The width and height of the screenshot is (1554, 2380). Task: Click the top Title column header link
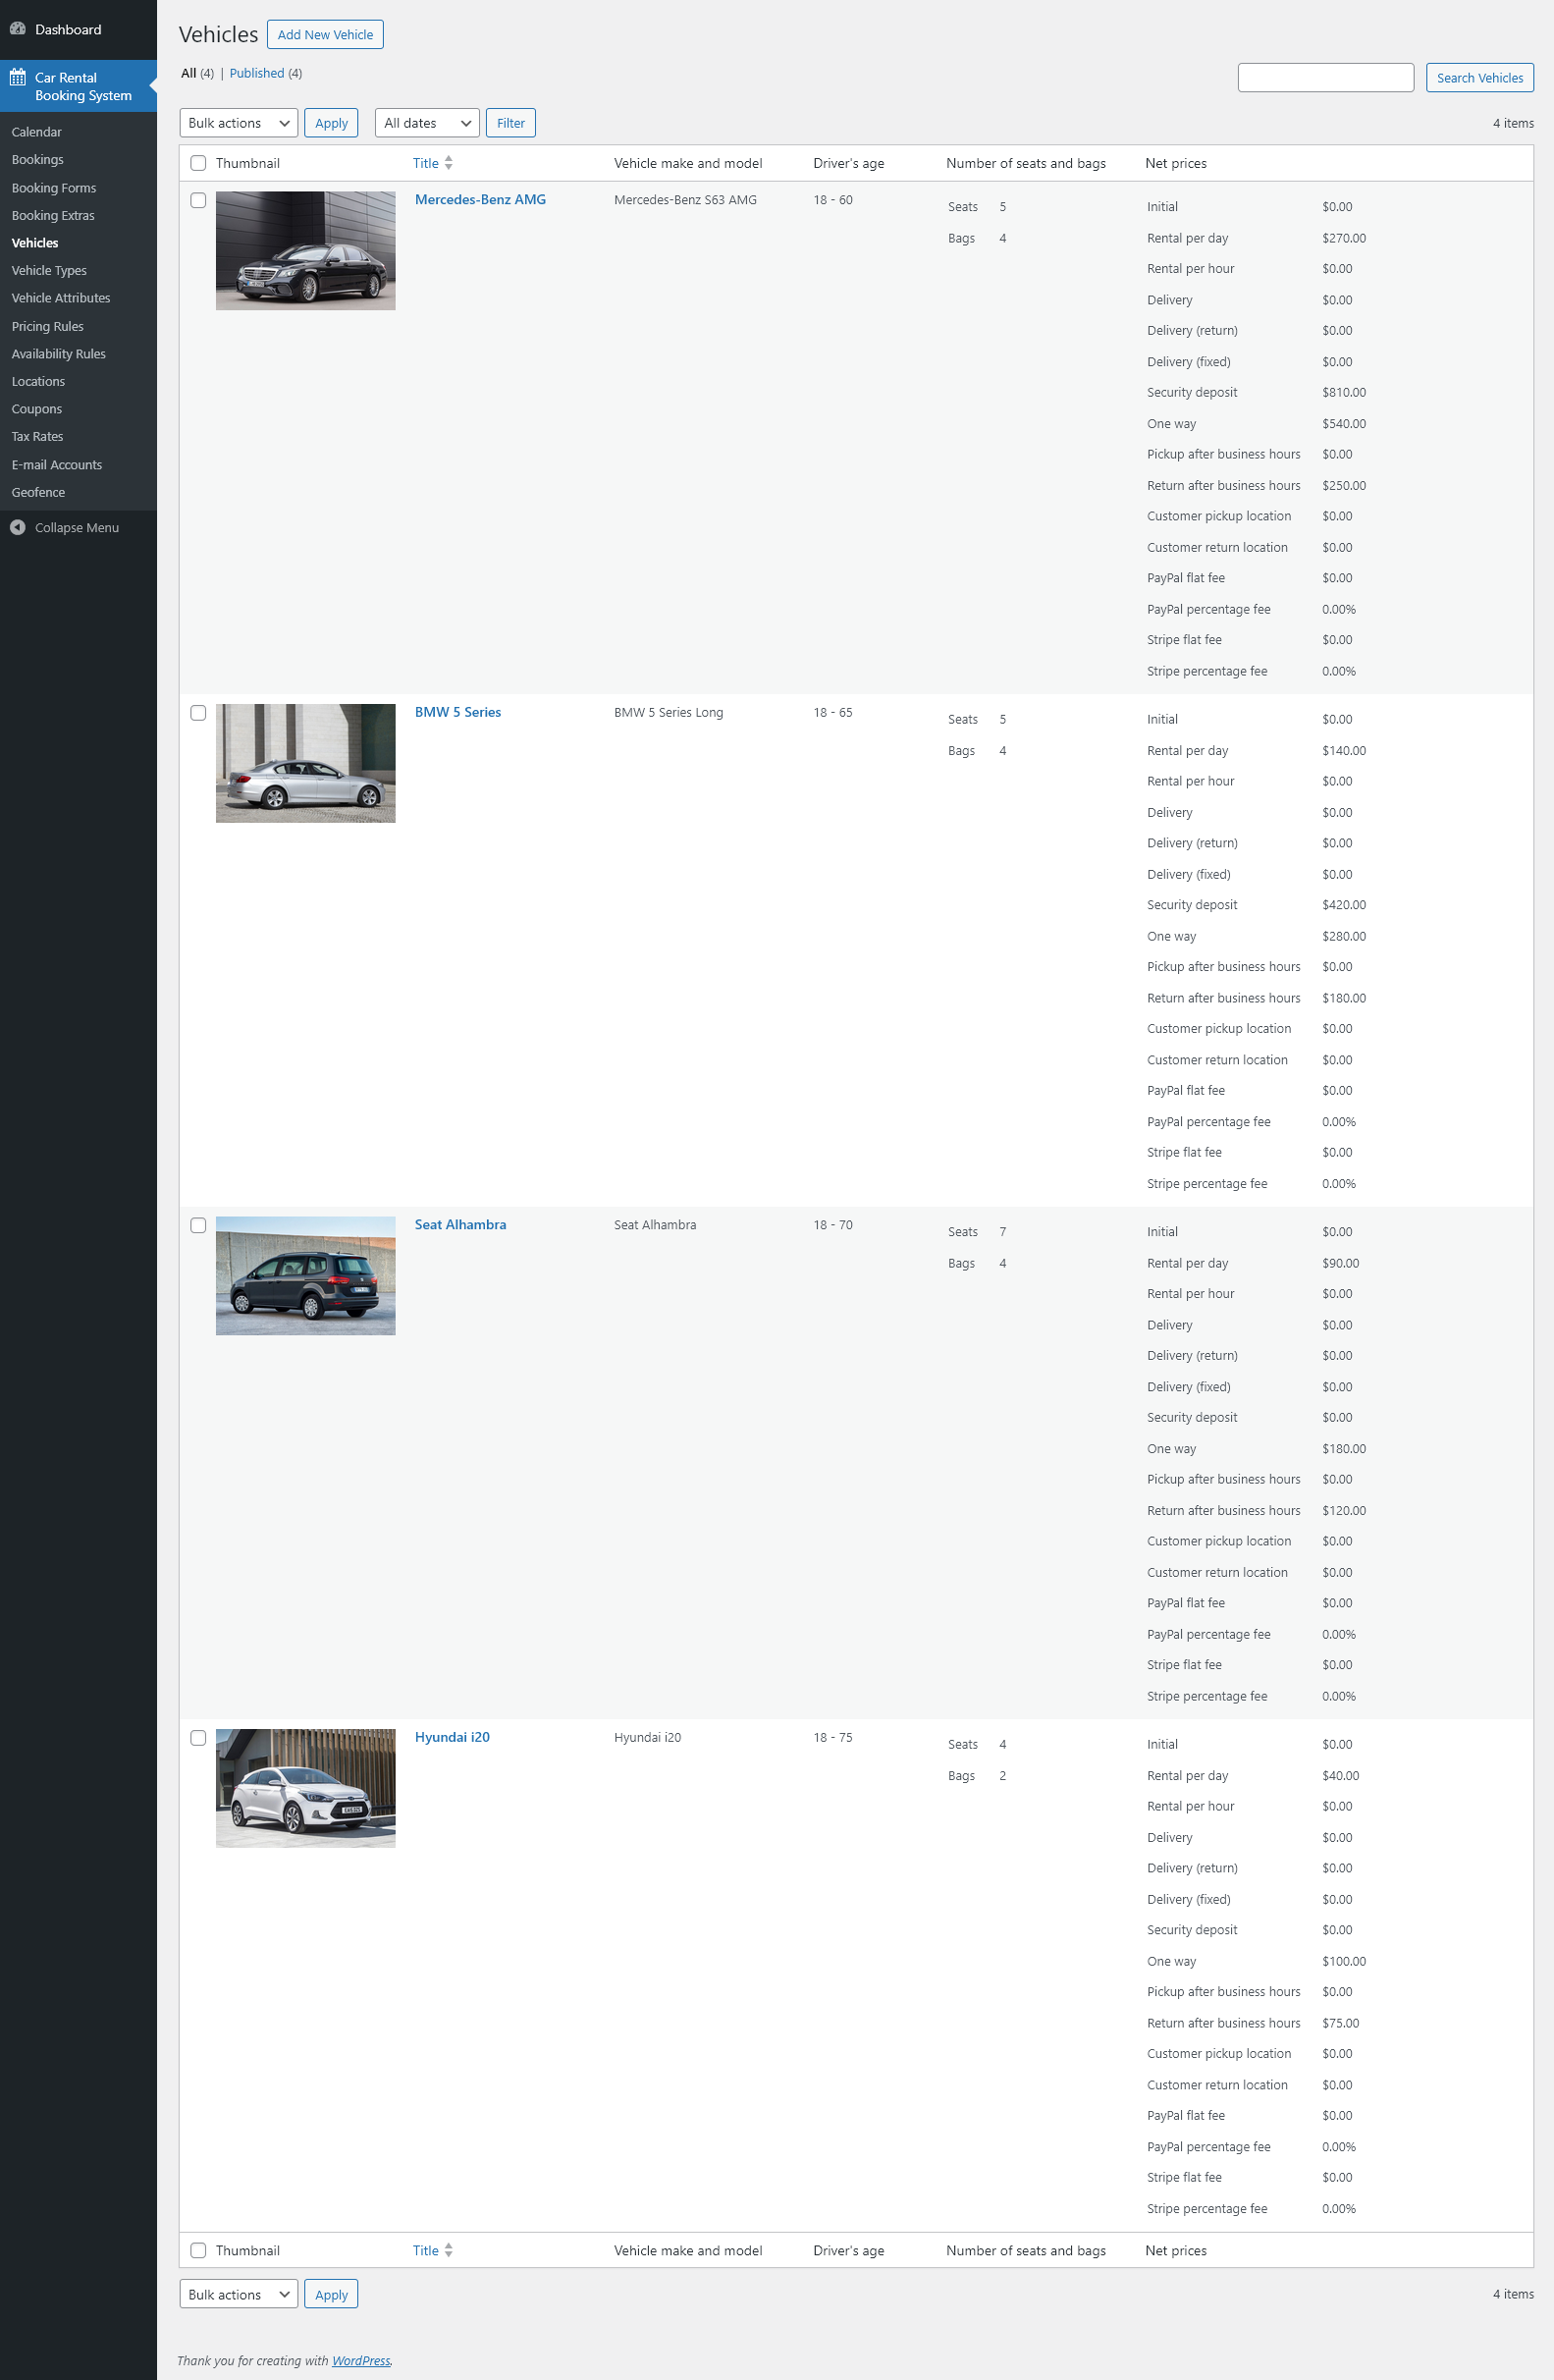(426, 163)
